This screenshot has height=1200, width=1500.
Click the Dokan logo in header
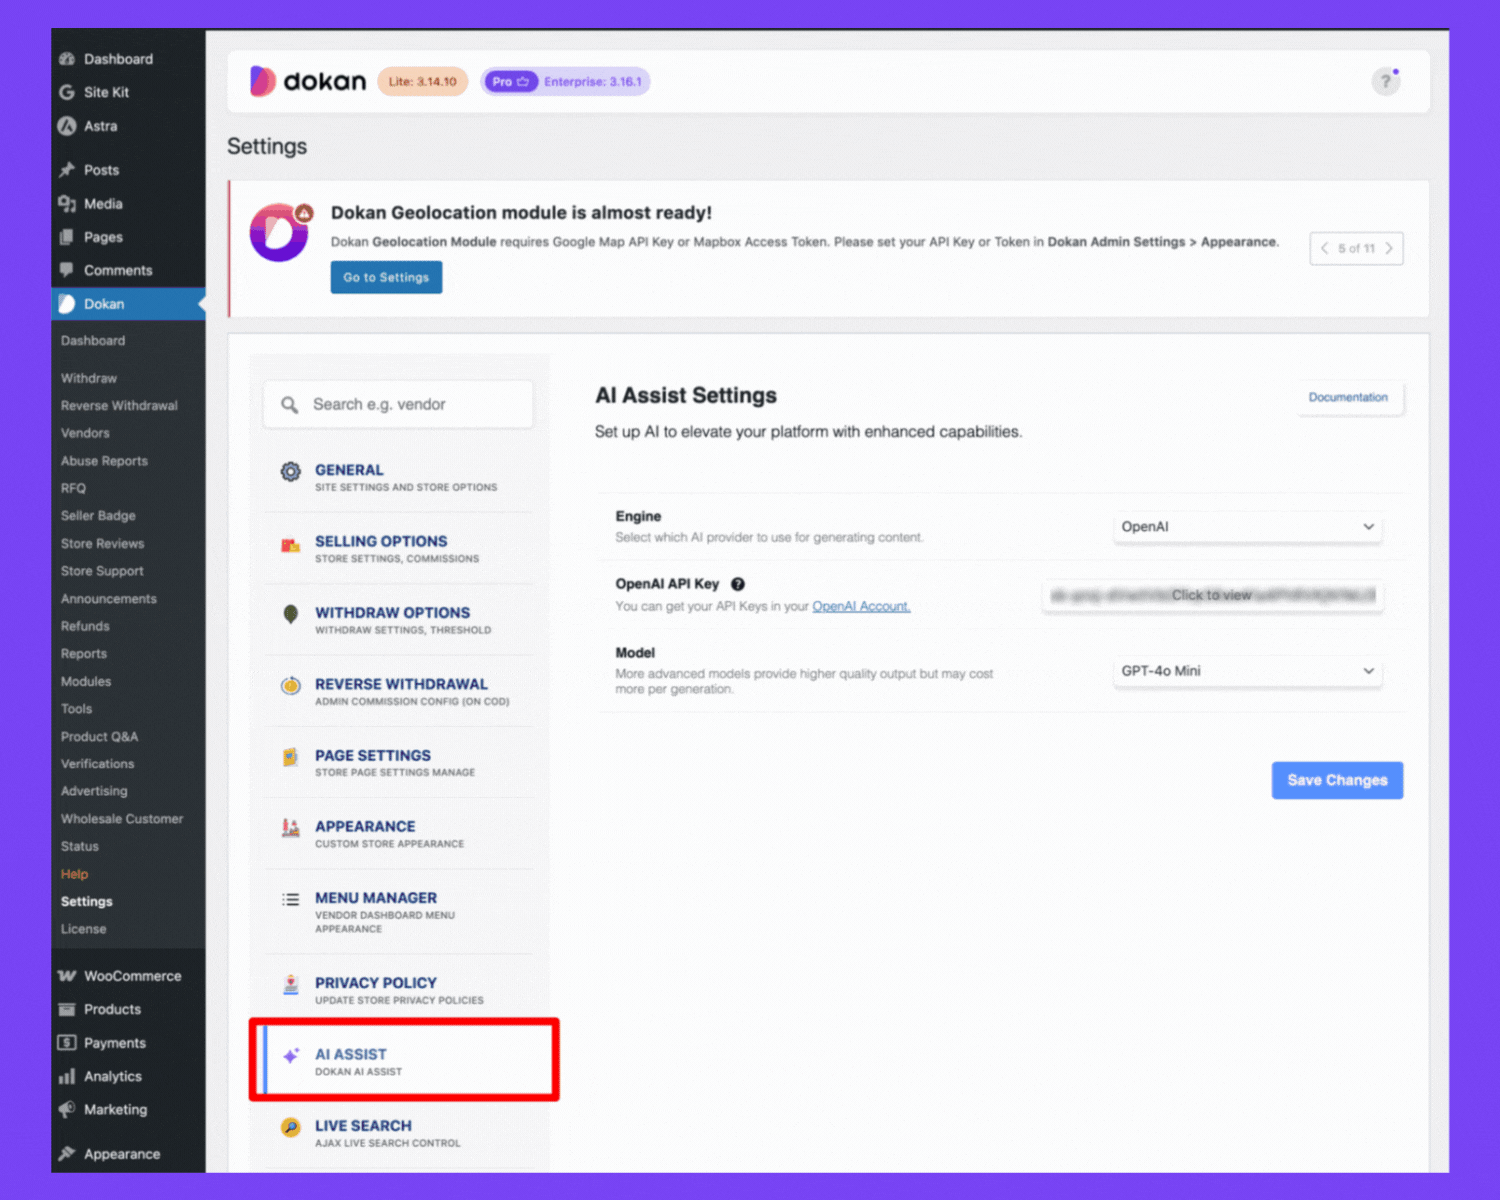tap(308, 81)
